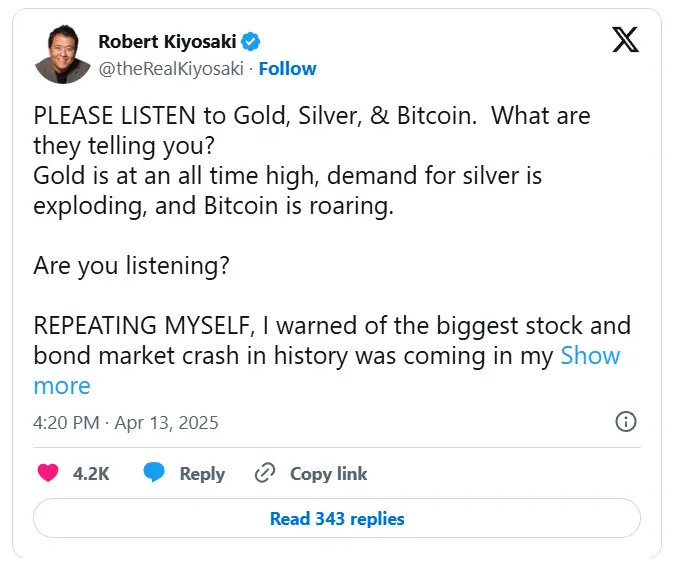Open the 4:20 PM Apr 13, 2025 timestamp
Image resolution: width=675 pixels, height=569 pixels.
click(x=126, y=422)
